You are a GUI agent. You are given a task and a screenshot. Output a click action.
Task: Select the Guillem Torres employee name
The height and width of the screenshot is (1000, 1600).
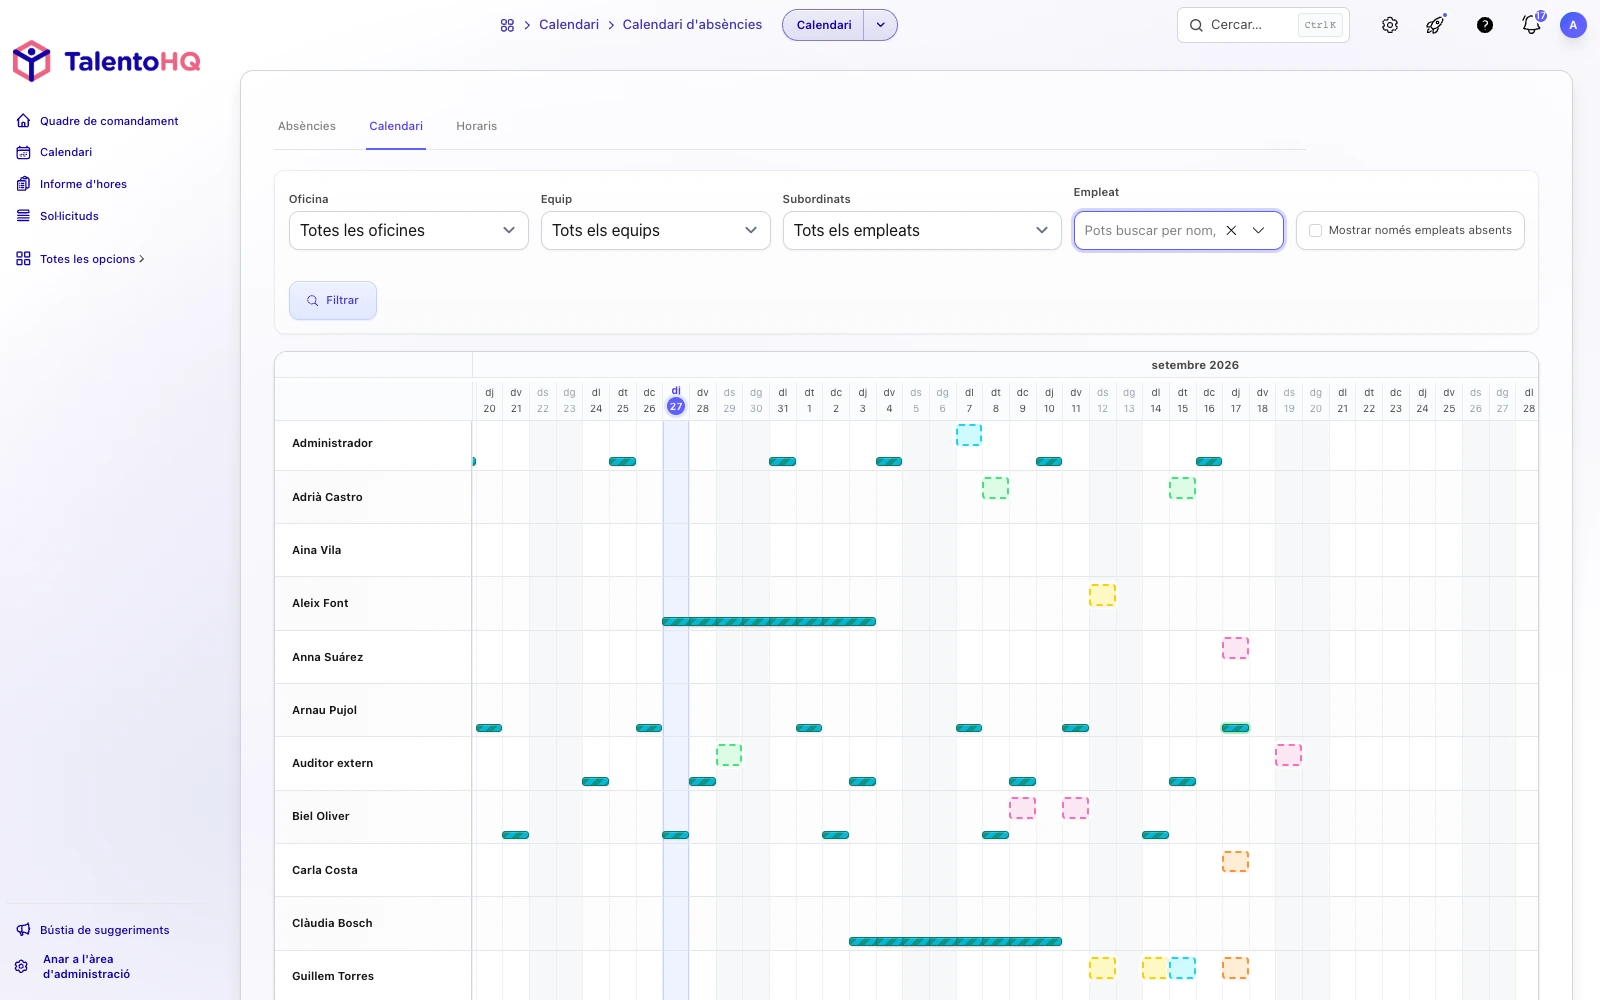tap(333, 976)
